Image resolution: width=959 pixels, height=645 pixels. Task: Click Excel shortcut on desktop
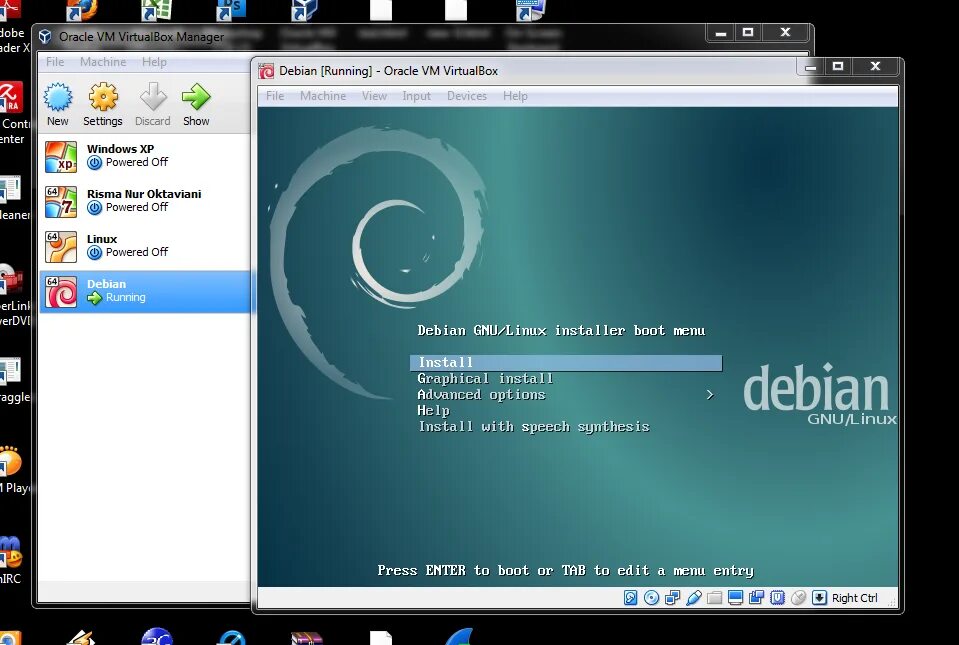(156, 10)
